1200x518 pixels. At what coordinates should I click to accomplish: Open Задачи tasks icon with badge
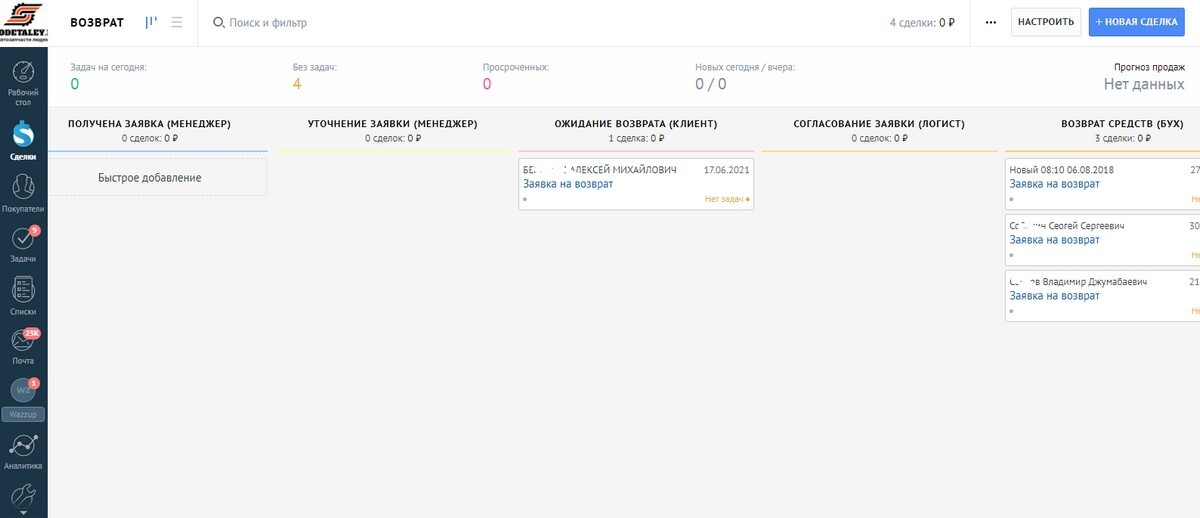(23, 240)
